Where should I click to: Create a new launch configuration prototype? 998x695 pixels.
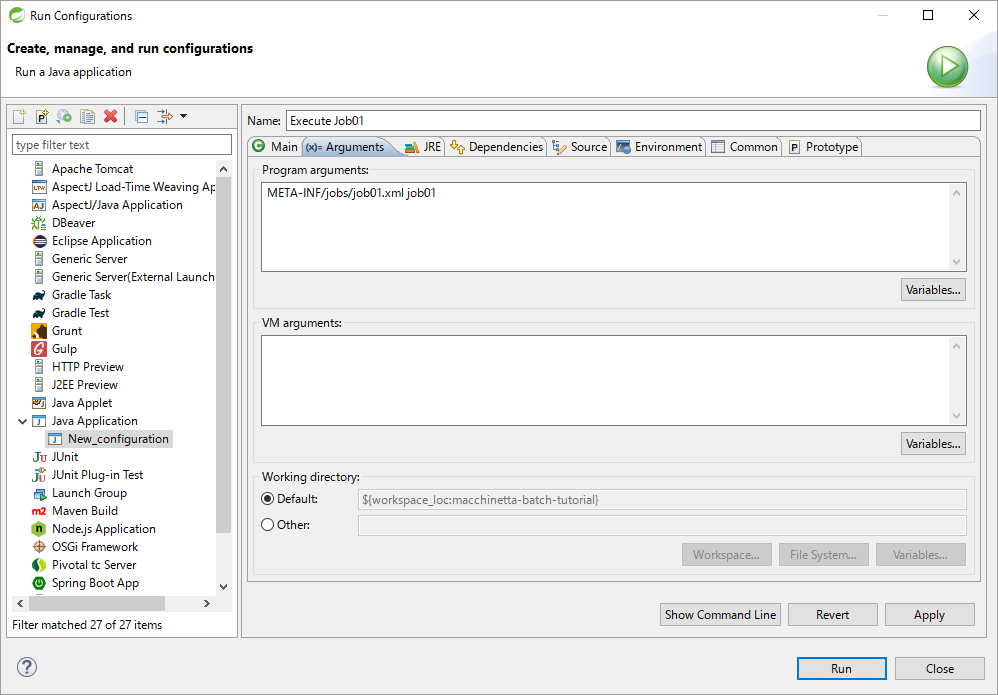click(41, 116)
